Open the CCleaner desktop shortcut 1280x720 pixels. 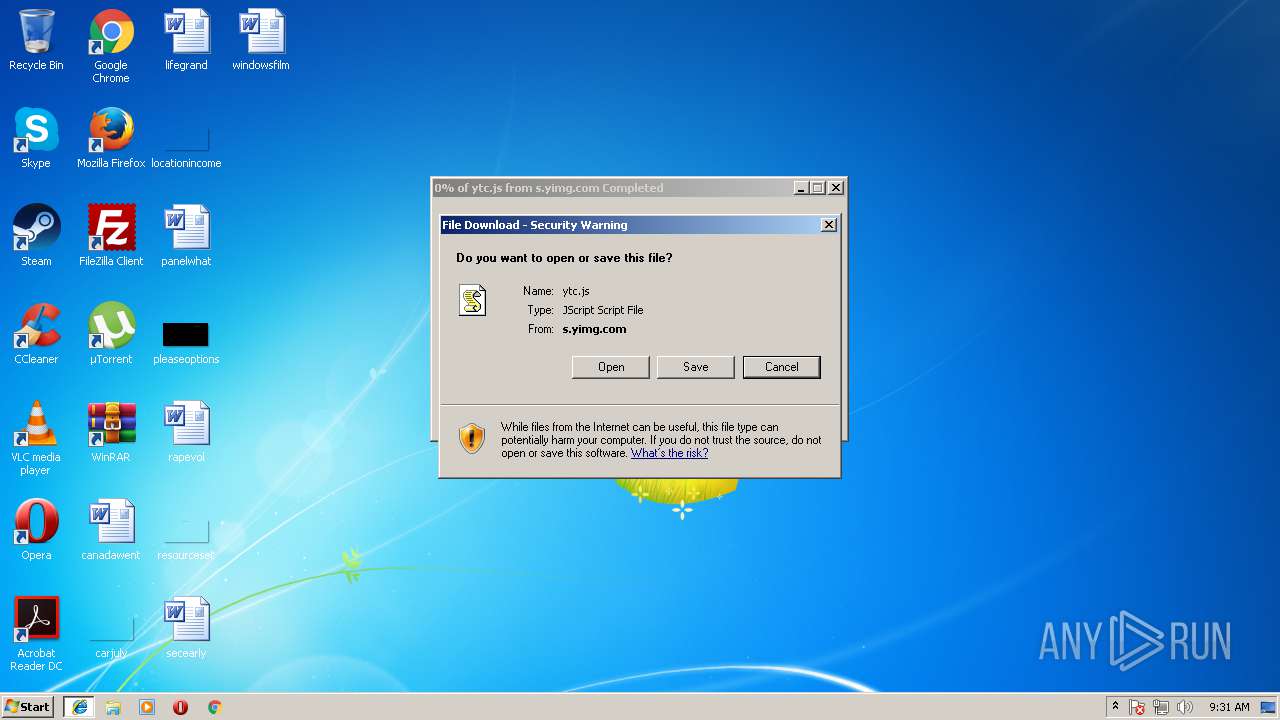click(36, 334)
